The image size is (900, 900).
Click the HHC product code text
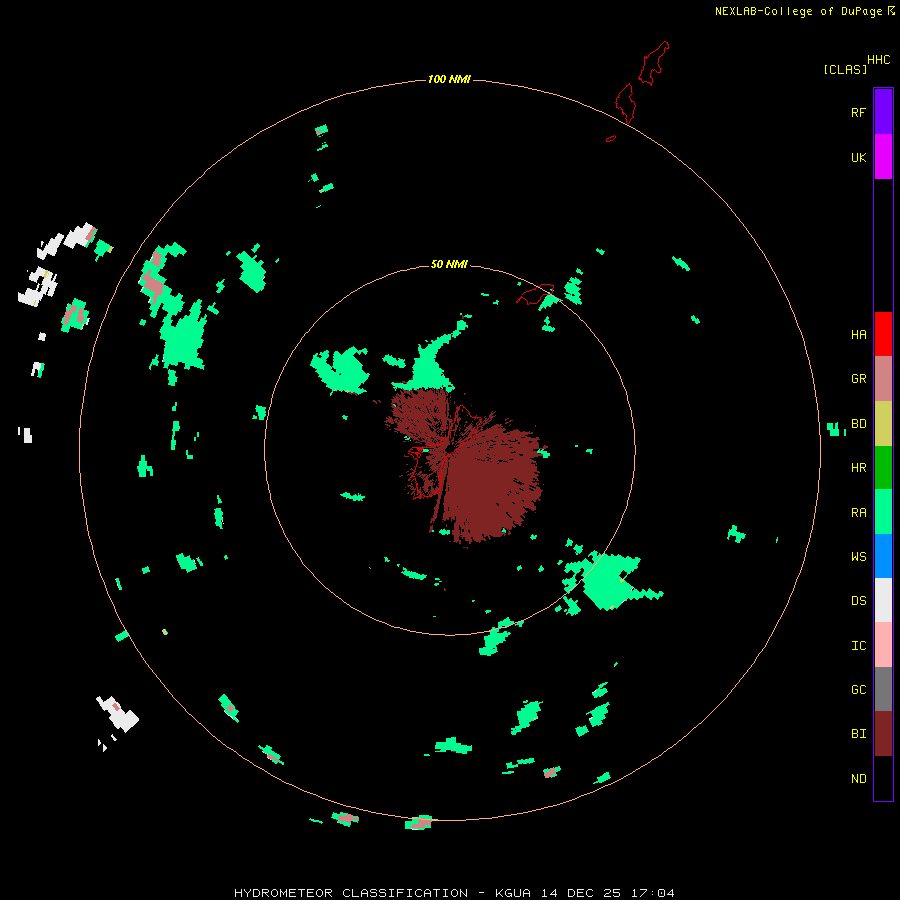tap(878, 60)
